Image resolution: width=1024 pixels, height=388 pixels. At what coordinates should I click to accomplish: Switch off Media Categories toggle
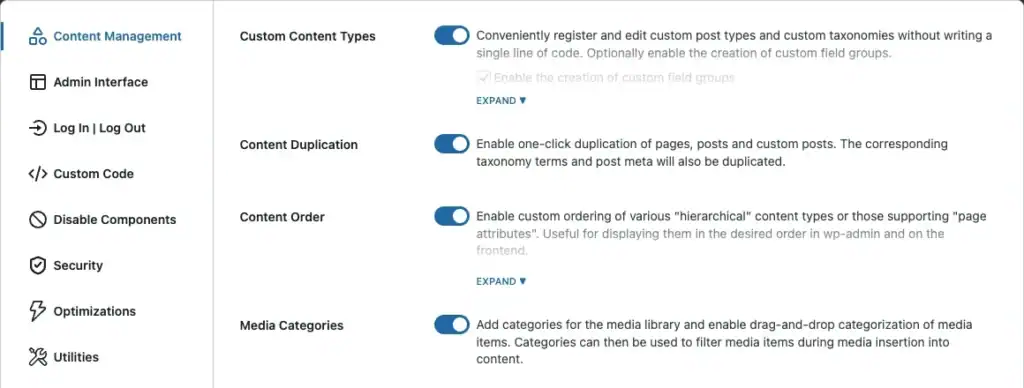click(452, 325)
